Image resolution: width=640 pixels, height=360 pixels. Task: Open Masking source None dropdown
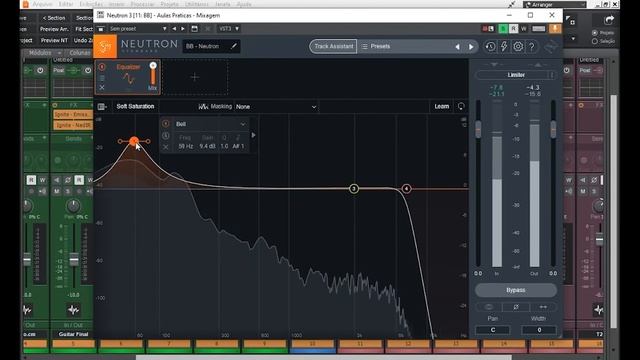pyautogui.click(x=276, y=107)
